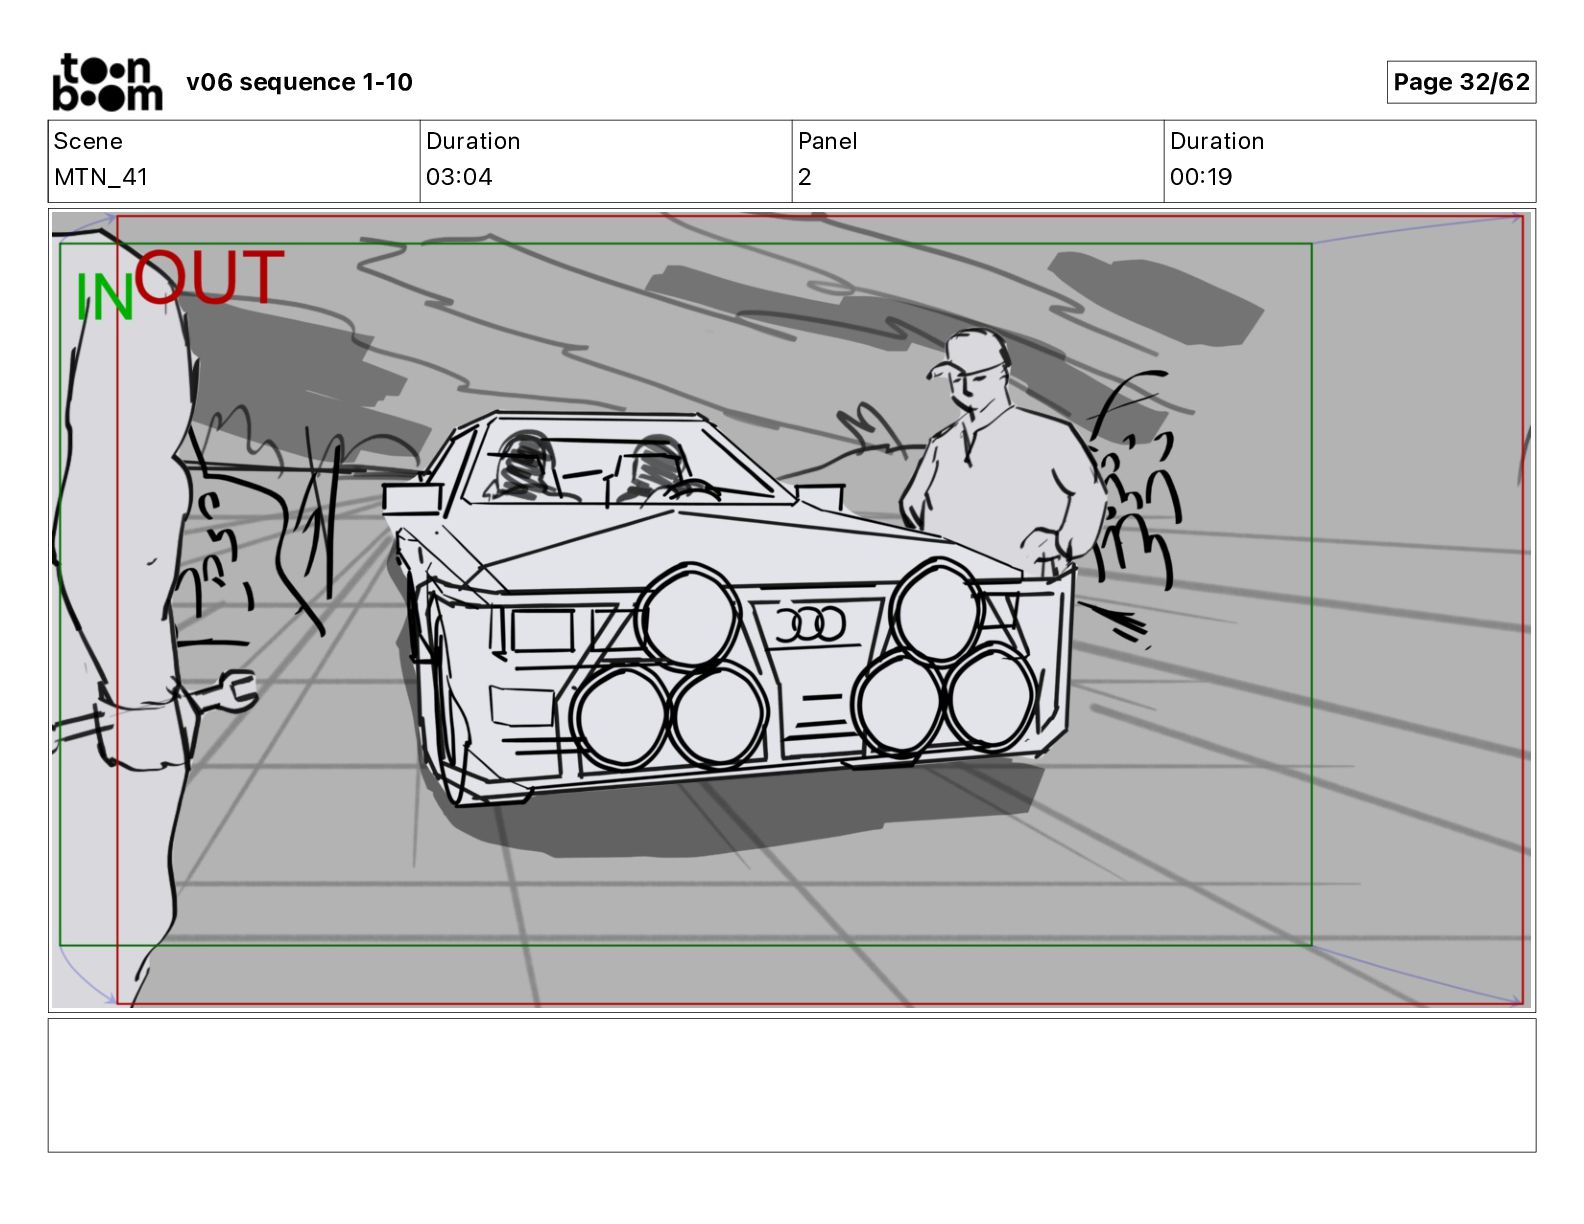The width and height of the screenshot is (1584, 1224).
Task: Click the Toon Boom logo
Action: [x=107, y=82]
